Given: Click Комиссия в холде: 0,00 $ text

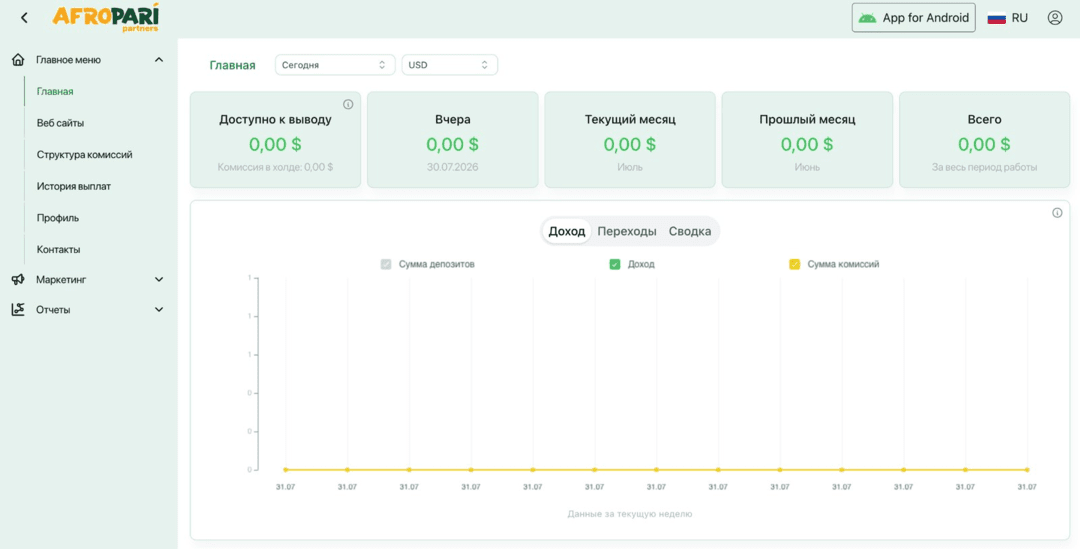Looking at the screenshot, I should (x=276, y=167).
